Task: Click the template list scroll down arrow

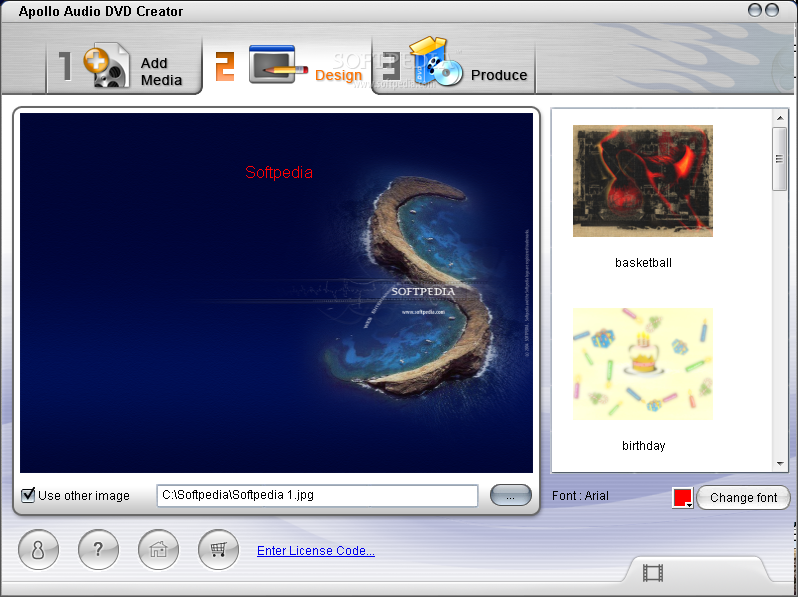Action: click(x=780, y=464)
